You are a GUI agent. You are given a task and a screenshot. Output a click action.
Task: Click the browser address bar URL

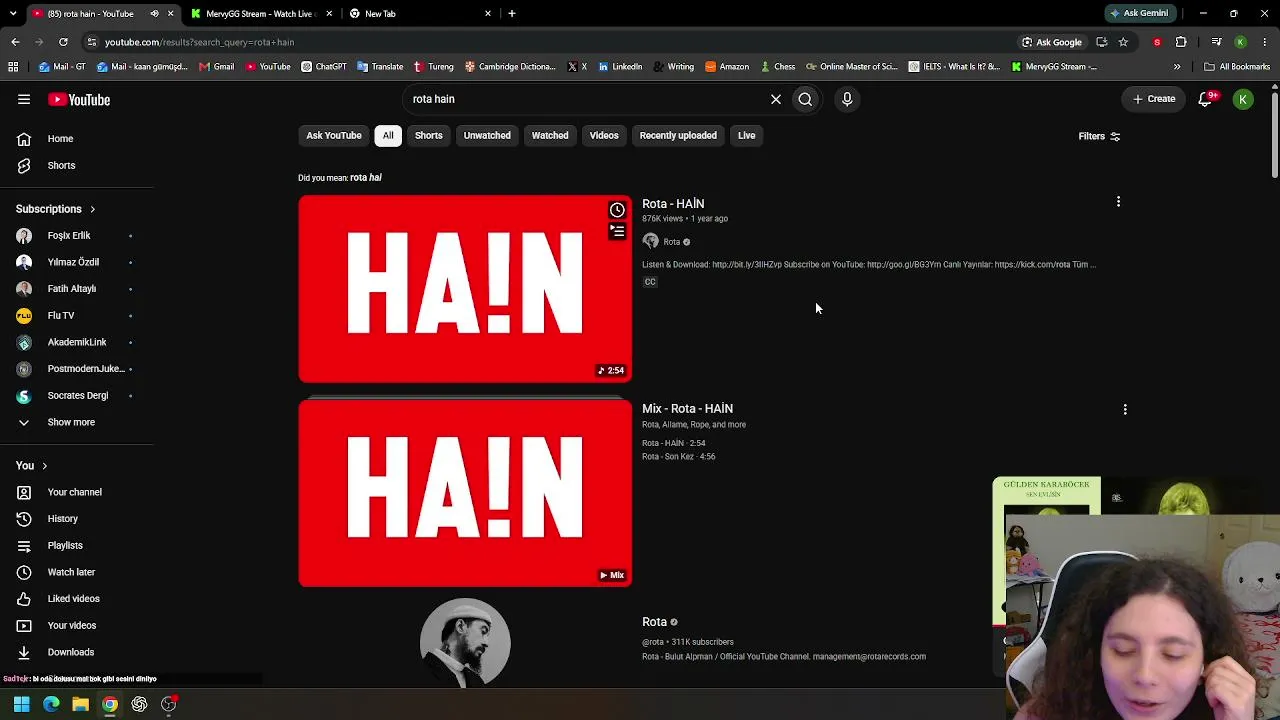[199, 42]
